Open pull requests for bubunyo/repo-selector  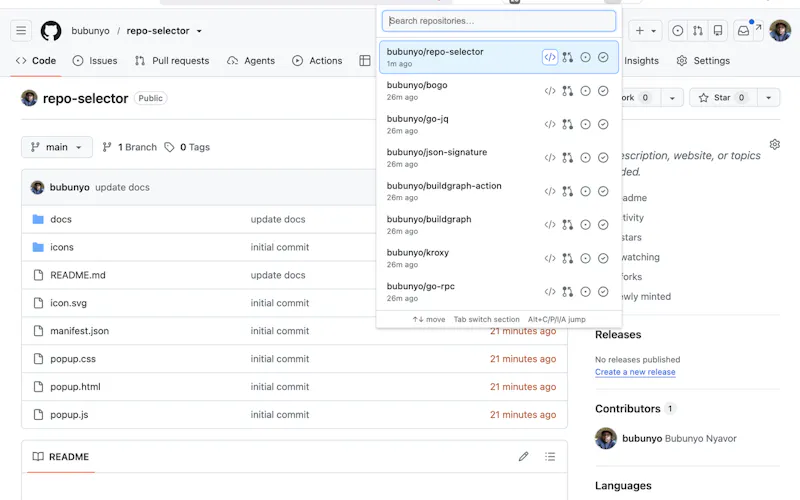tap(567, 57)
